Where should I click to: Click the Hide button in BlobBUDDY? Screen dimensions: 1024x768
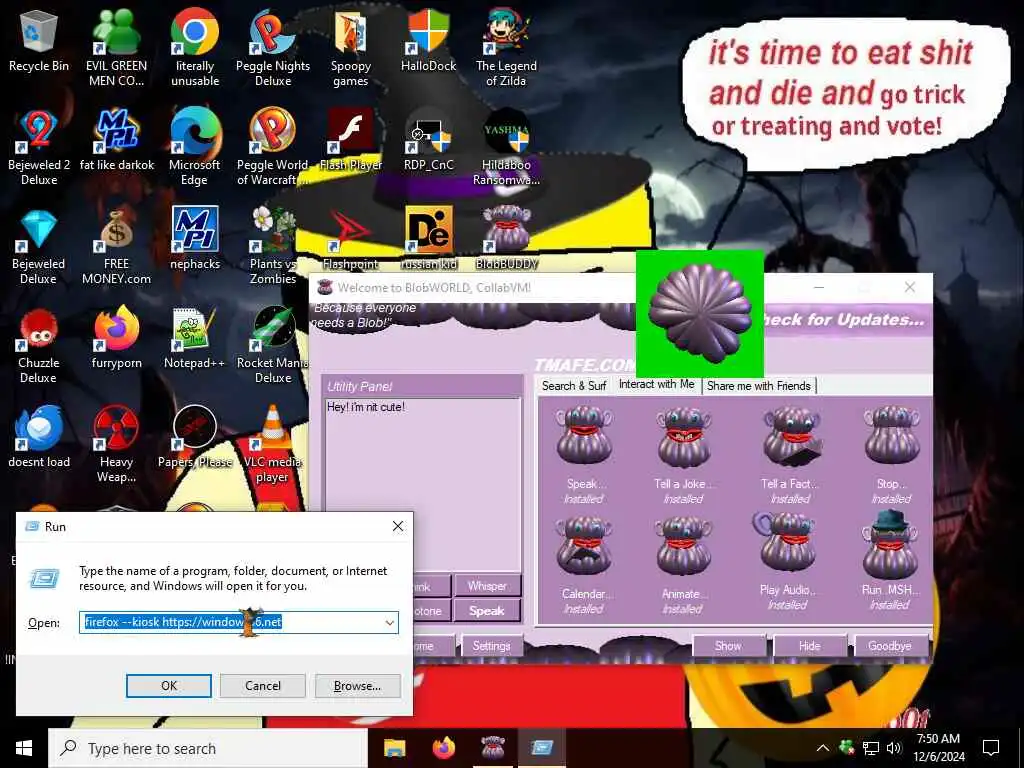pyautogui.click(x=810, y=646)
